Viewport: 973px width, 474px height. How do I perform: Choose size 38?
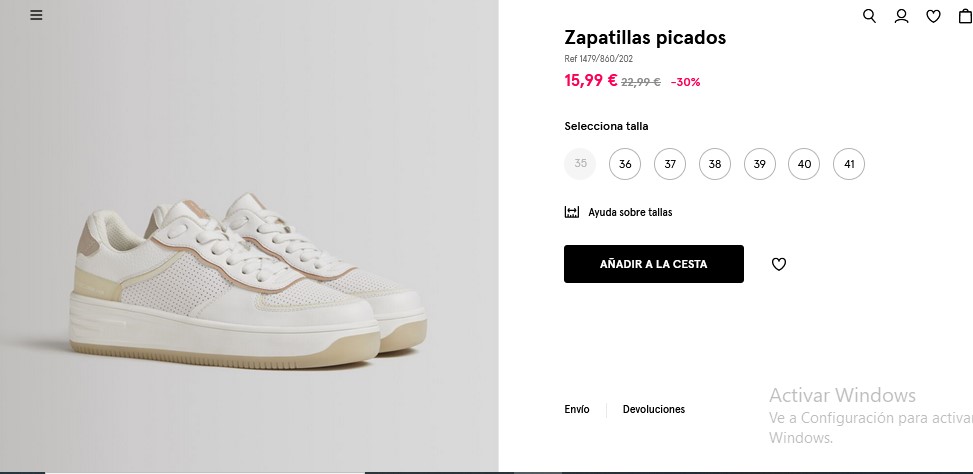coord(715,164)
